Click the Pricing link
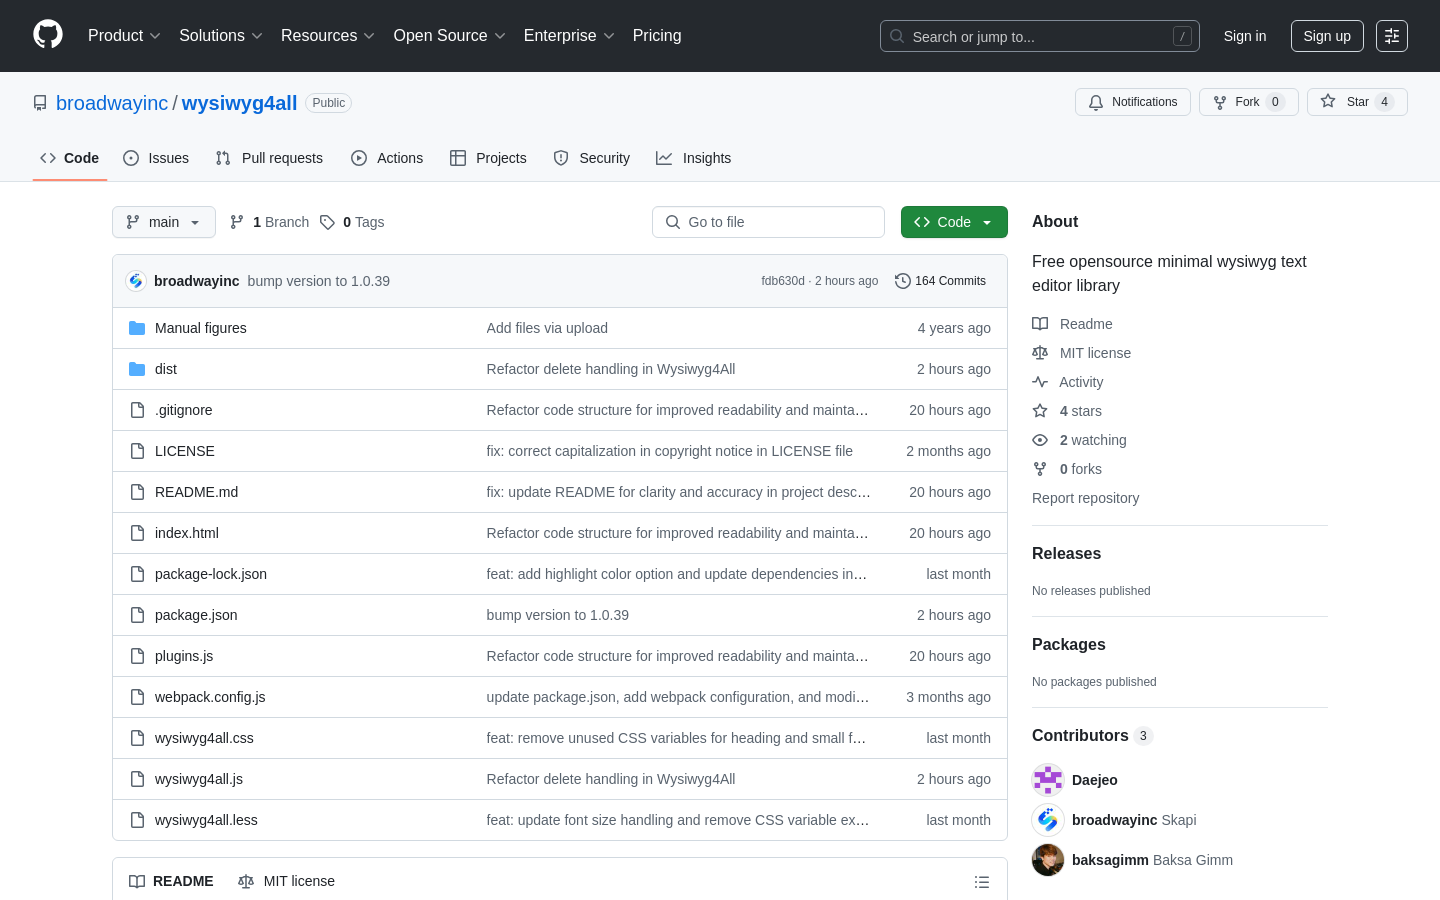 click(x=657, y=36)
